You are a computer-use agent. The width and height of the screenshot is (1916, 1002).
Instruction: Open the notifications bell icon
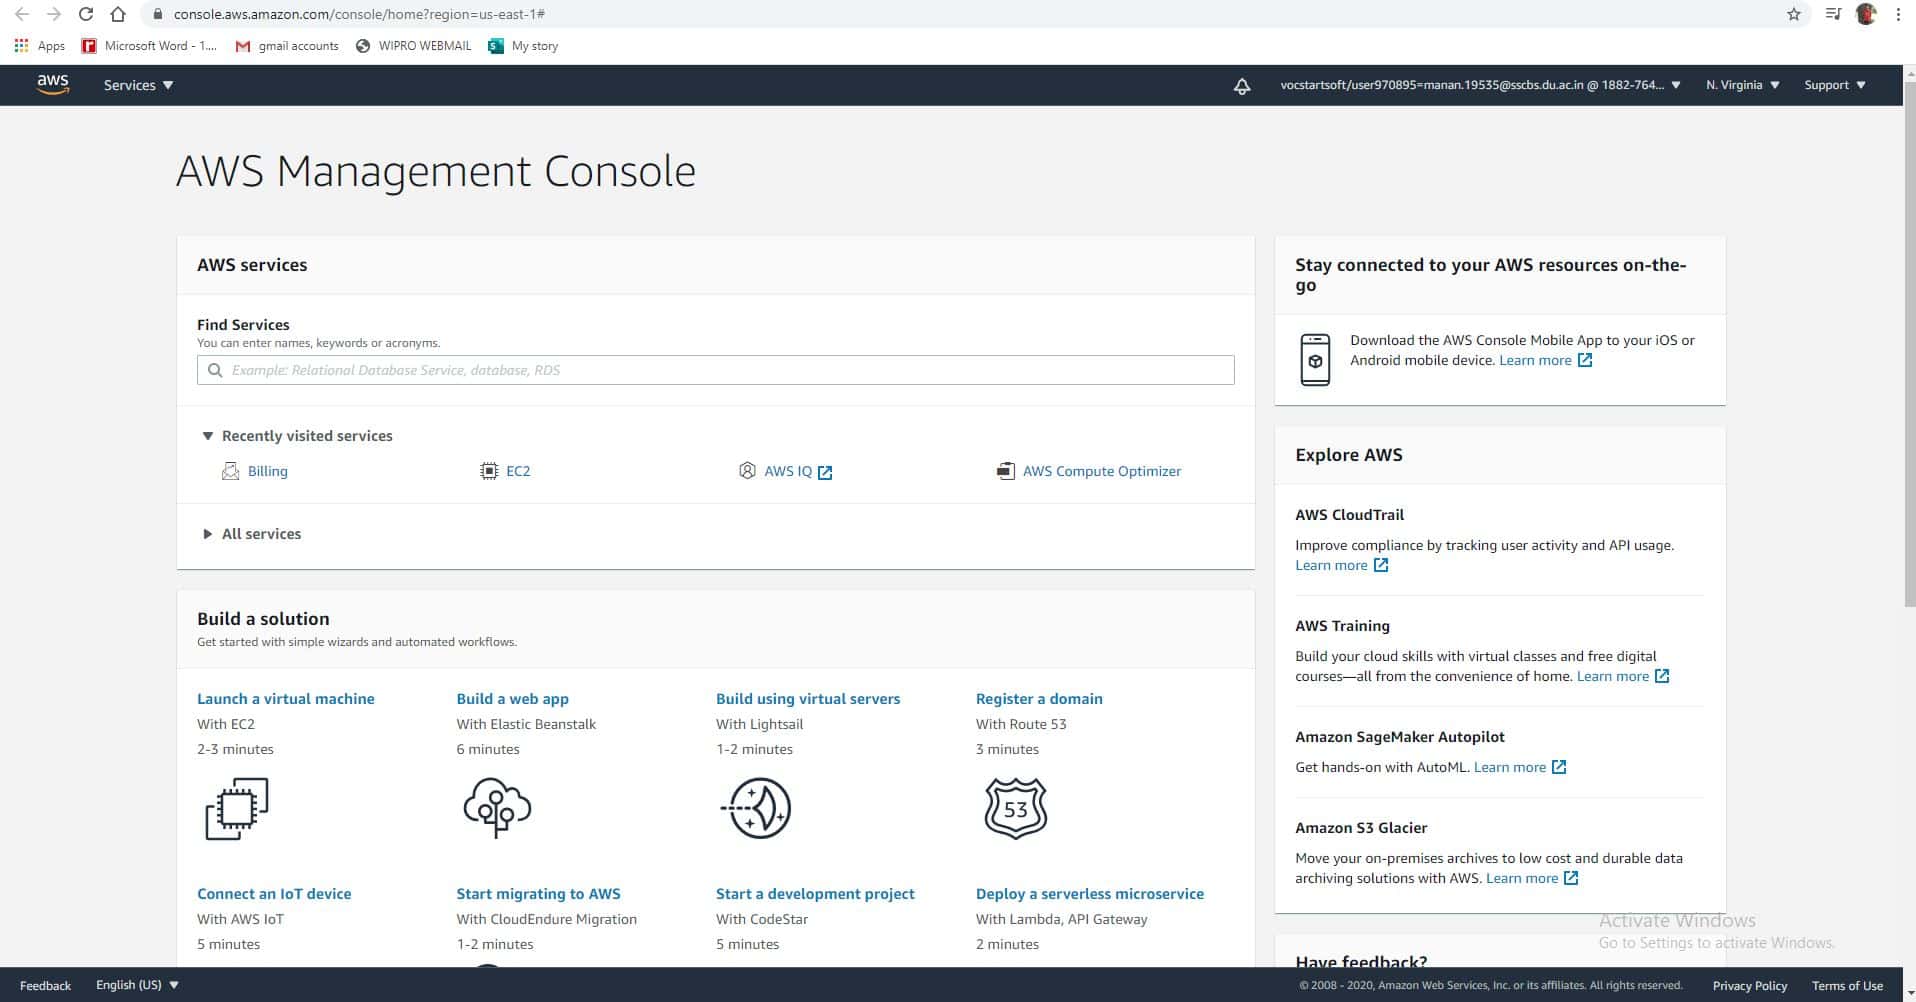click(1242, 86)
